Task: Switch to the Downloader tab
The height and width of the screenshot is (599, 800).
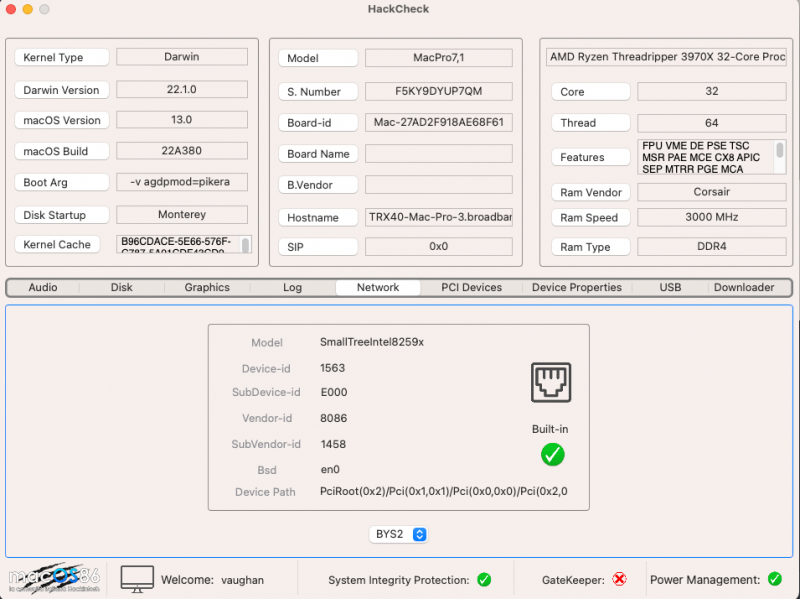Action: coord(744,287)
